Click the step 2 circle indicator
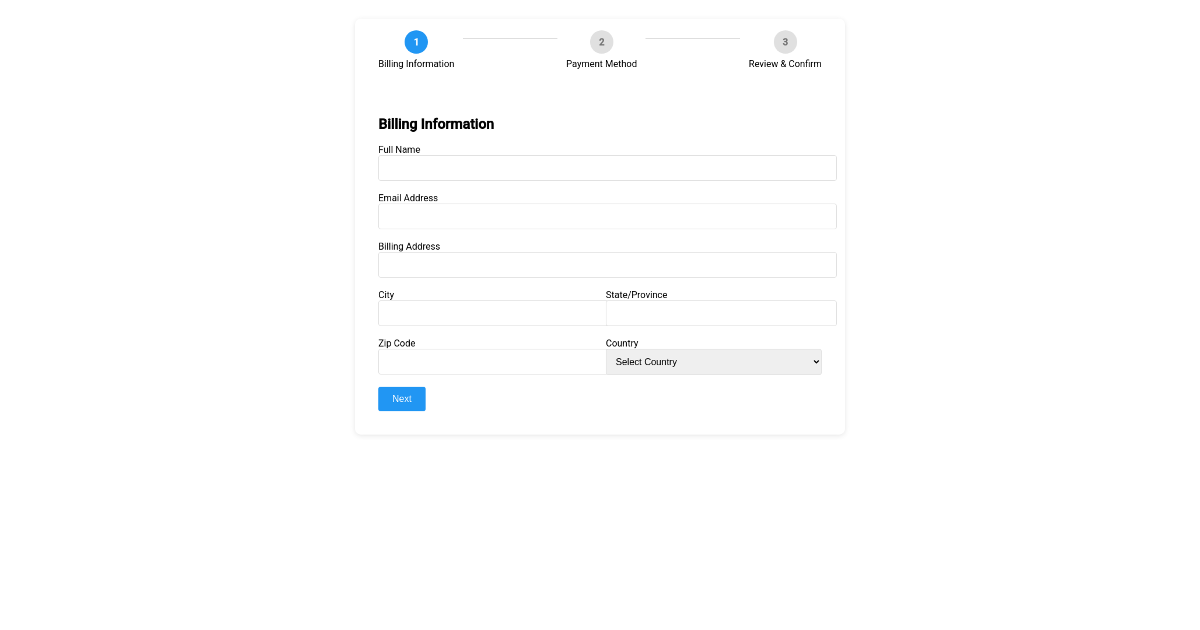 601,42
